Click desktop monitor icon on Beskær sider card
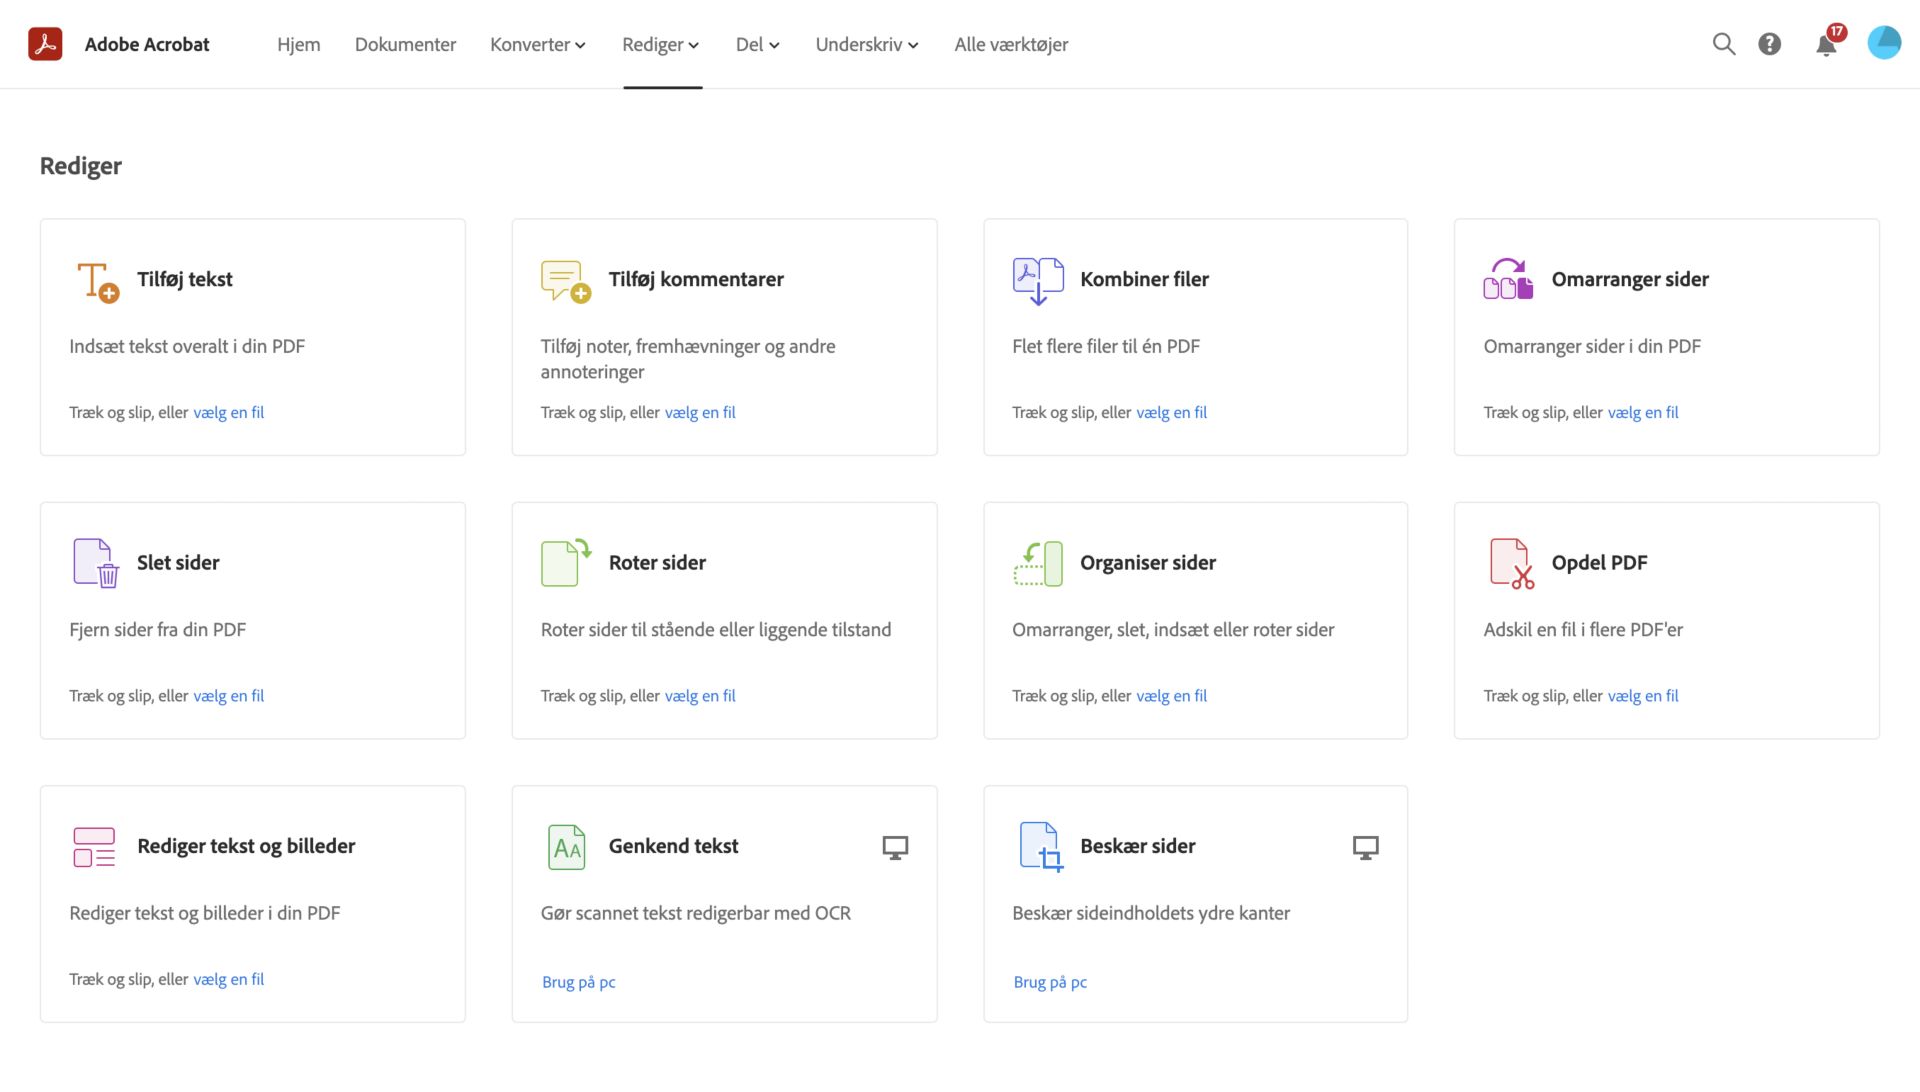Image resolution: width=1920 pixels, height=1092 pixels. tap(1365, 848)
